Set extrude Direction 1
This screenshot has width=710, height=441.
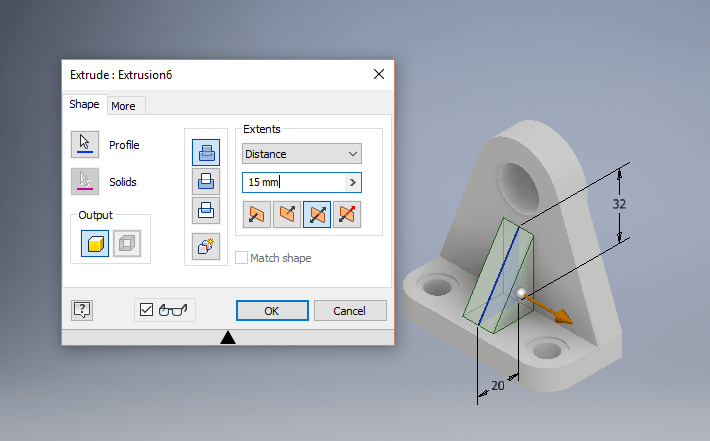click(257, 215)
